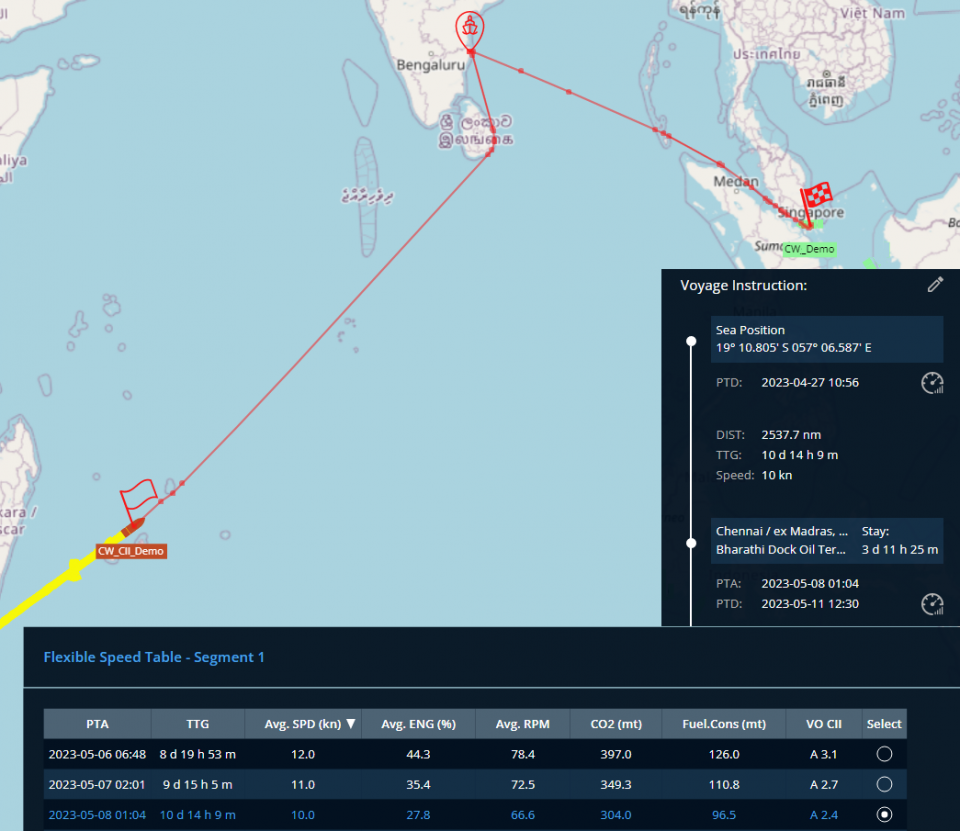This screenshot has height=831, width=960.
Task: Click the Chennai timeline node dot
Action: [x=691, y=543]
